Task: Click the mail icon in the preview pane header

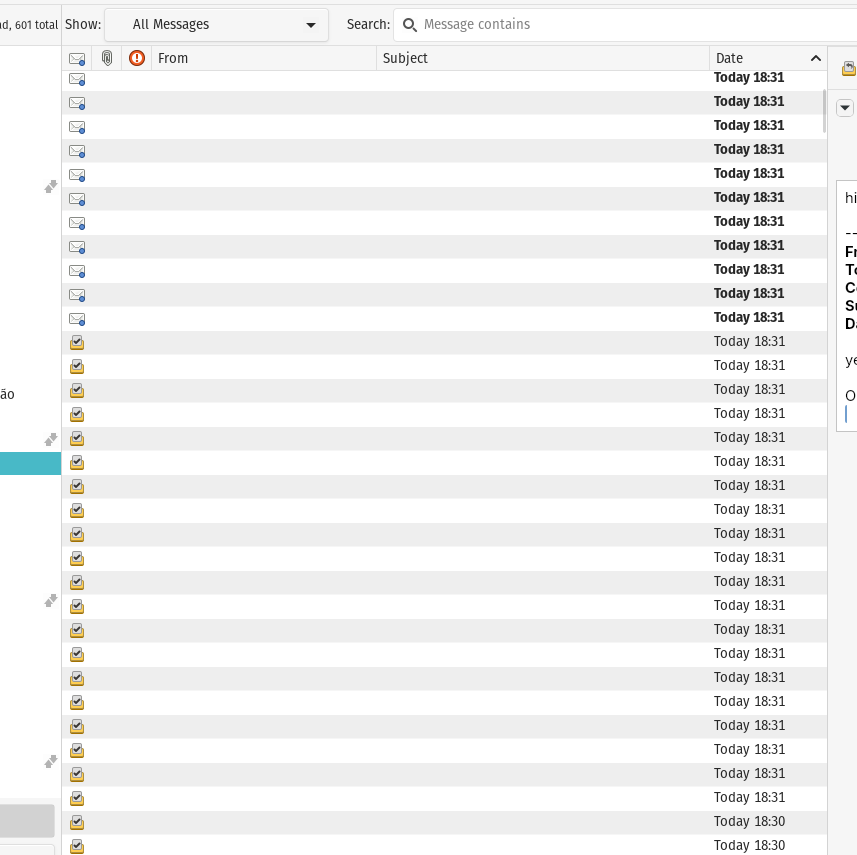Action: pos(849,68)
